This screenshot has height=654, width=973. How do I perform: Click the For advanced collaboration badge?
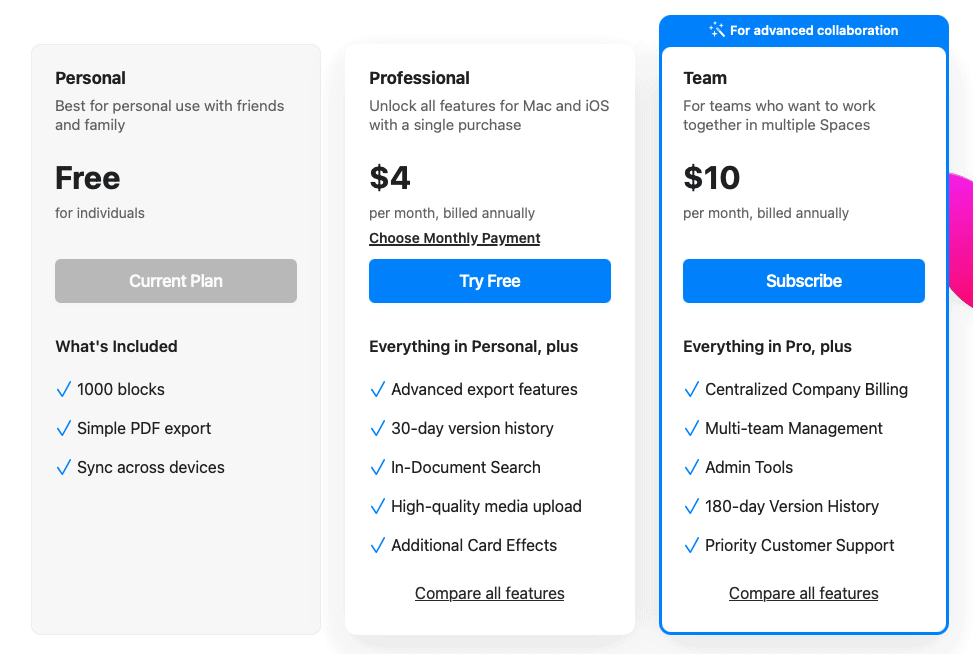803,30
